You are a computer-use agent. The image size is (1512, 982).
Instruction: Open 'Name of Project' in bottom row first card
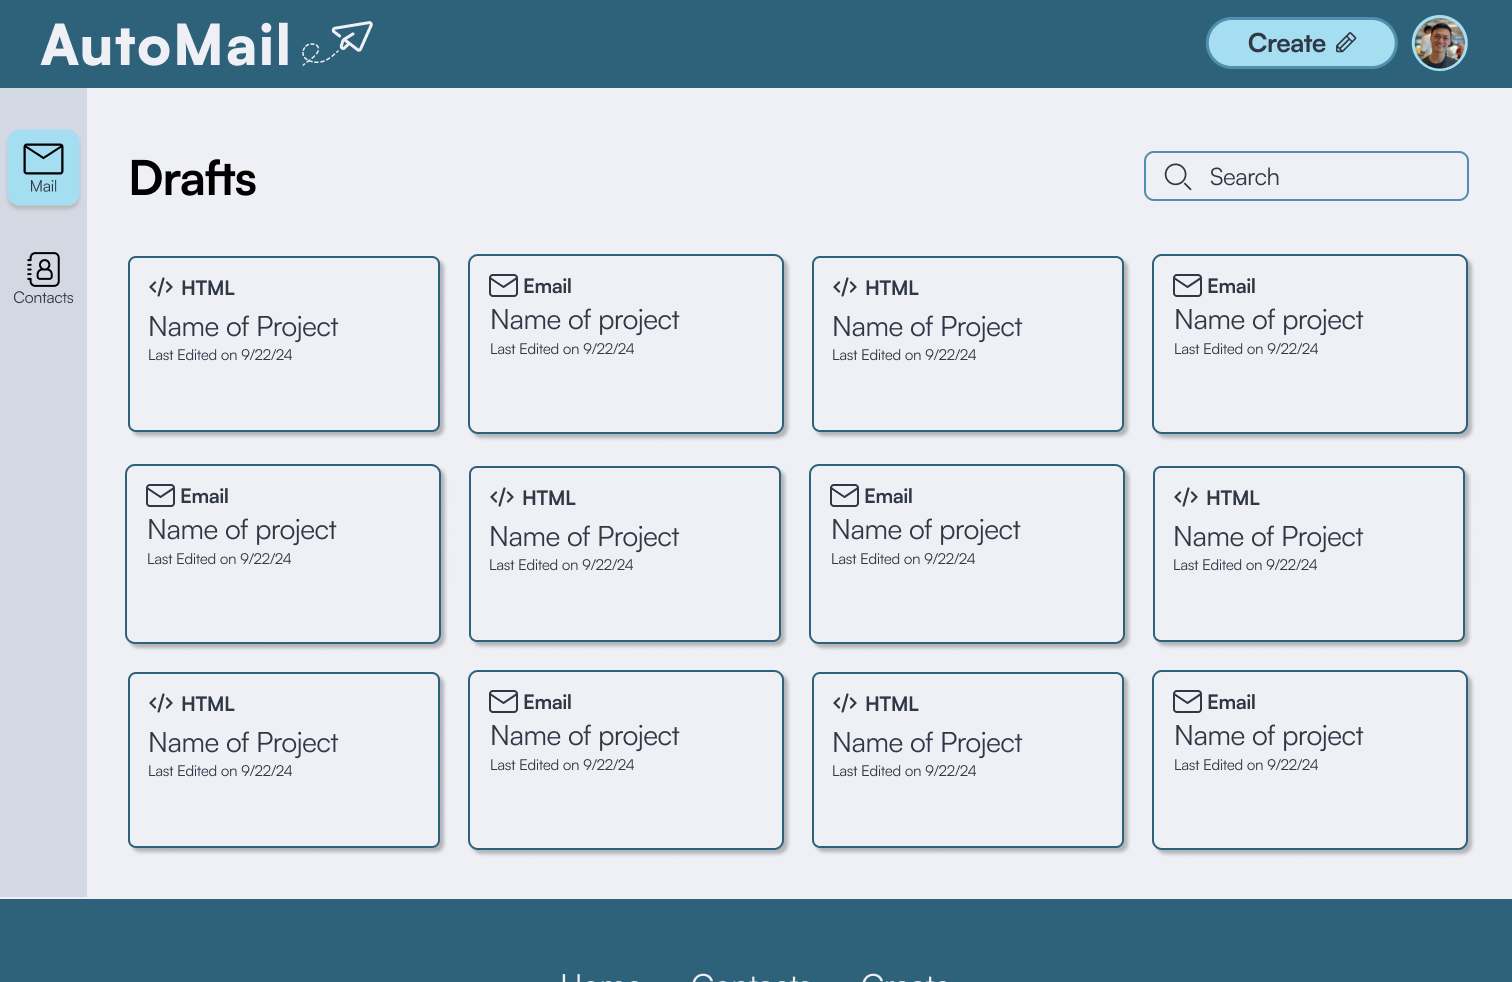click(243, 743)
